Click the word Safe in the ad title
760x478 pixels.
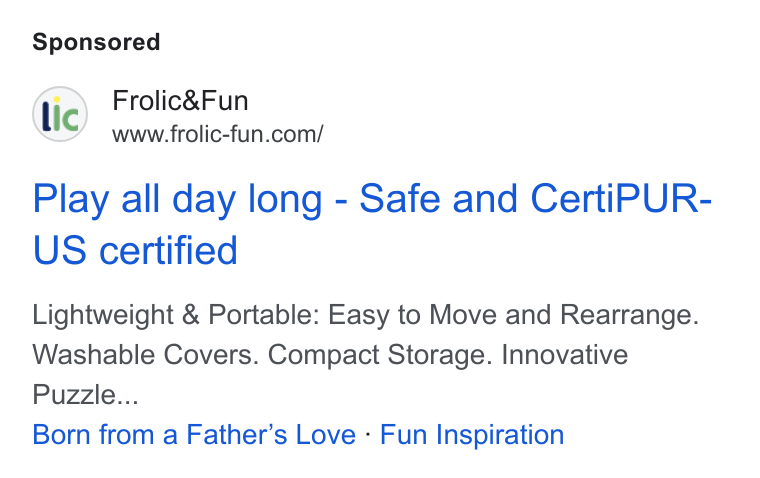[399, 199]
